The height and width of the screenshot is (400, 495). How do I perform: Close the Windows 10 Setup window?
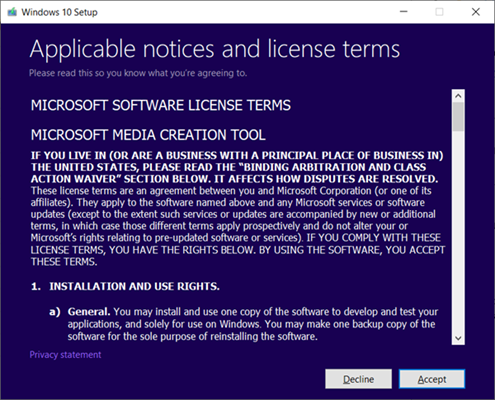pyautogui.click(x=476, y=12)
